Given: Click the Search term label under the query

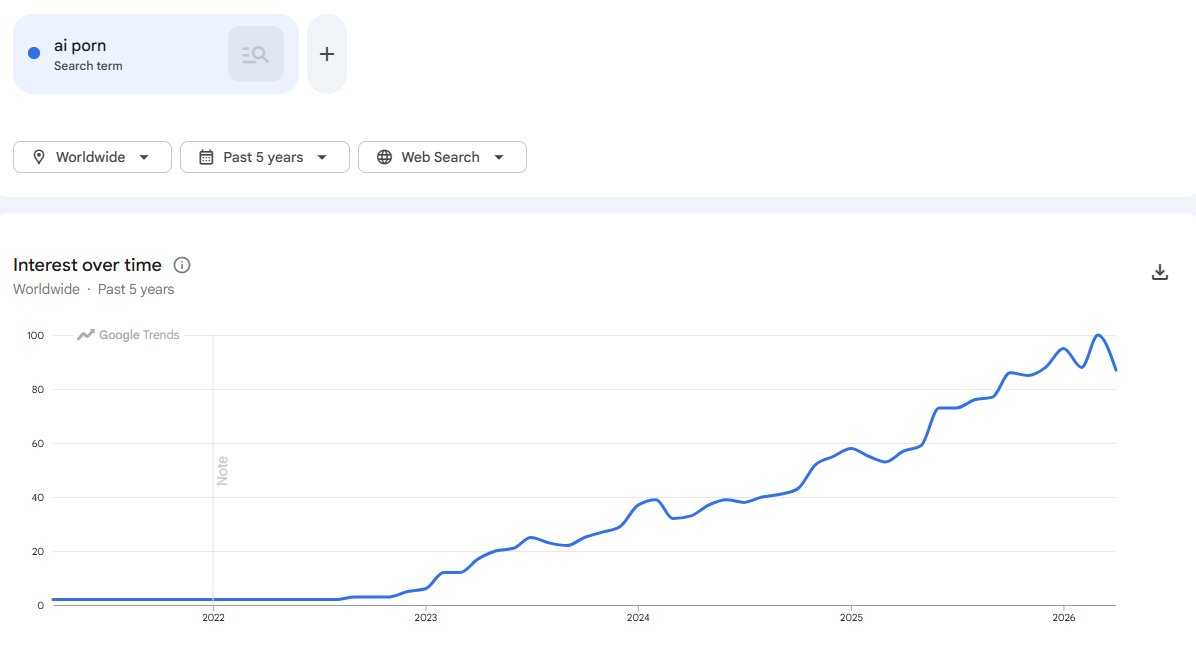Looking at the screenshot, I should click(x=88, y=66).
